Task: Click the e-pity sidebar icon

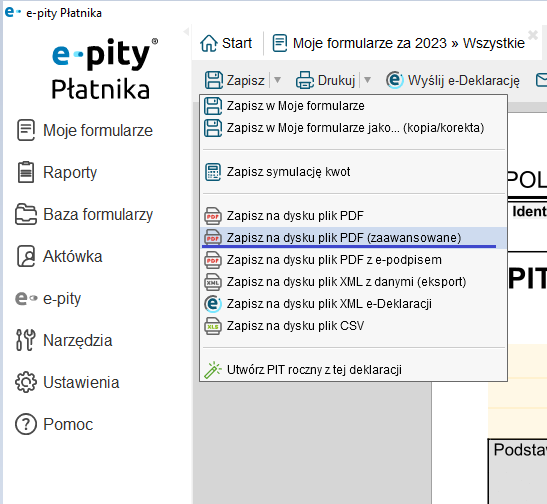Action: (x=26, y=299)
